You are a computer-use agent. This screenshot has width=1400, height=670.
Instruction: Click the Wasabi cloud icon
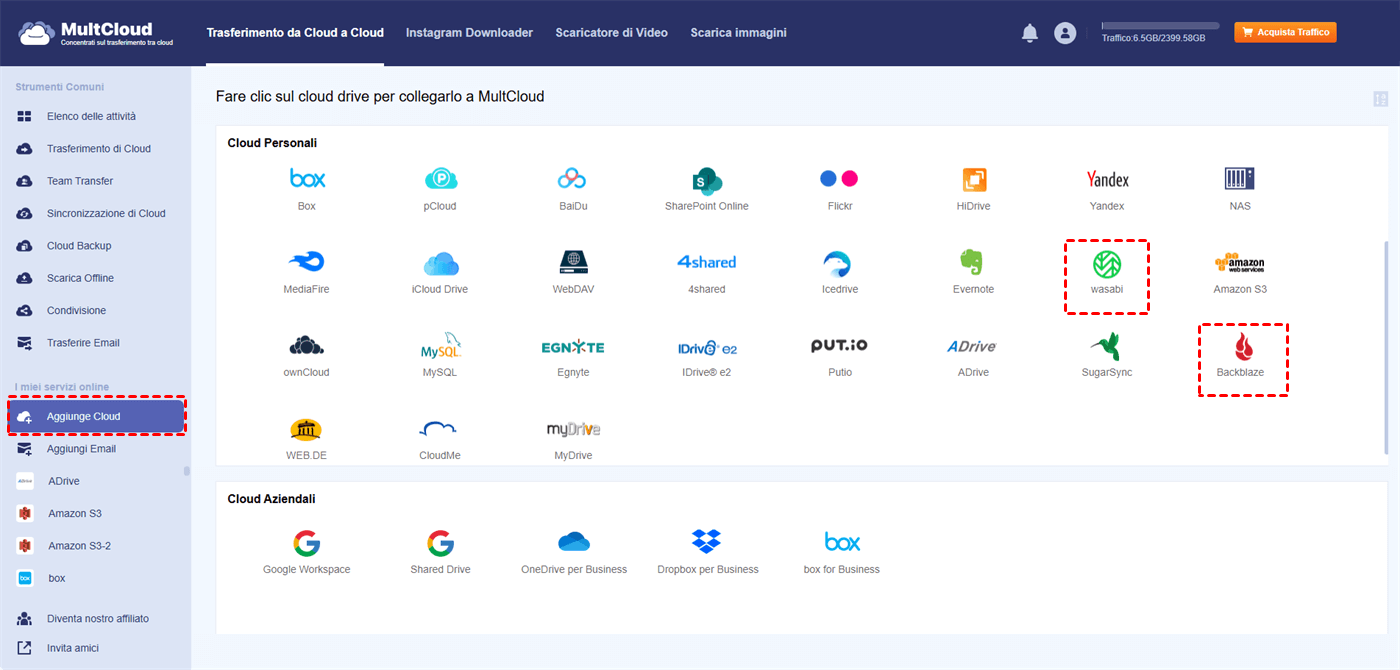coord(1106,265)
